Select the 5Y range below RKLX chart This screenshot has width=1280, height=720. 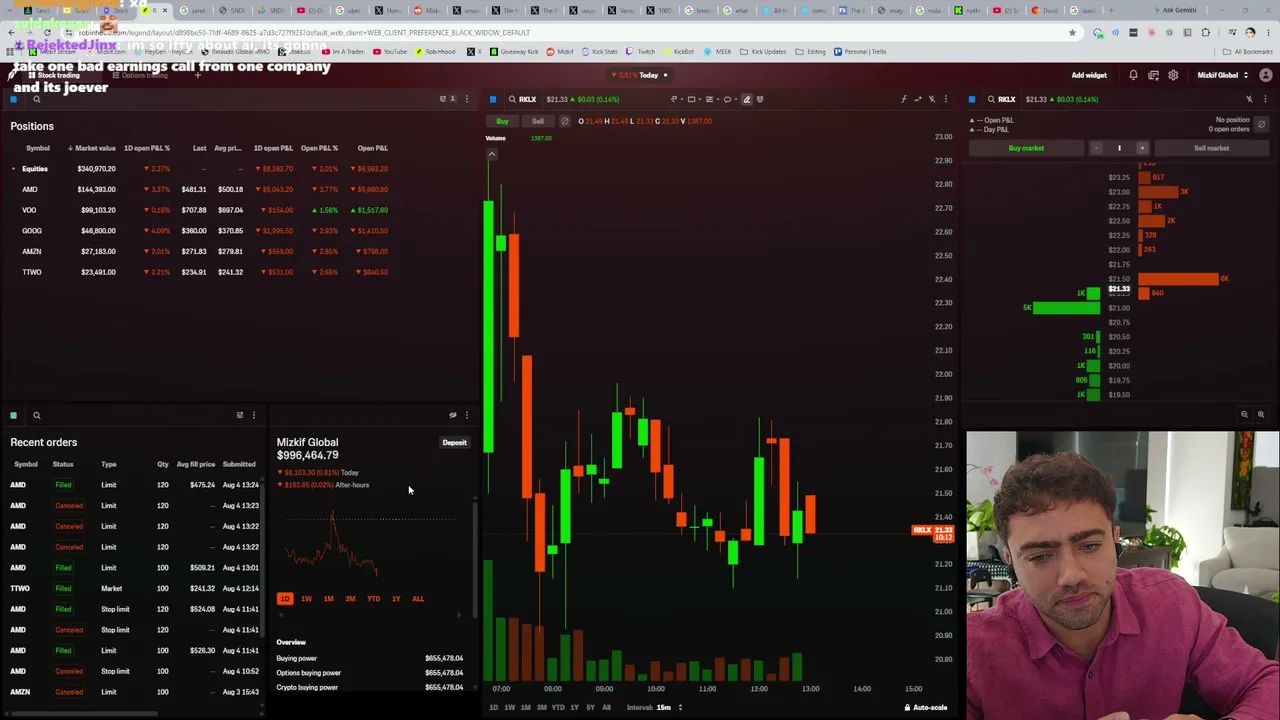(590, 707)
